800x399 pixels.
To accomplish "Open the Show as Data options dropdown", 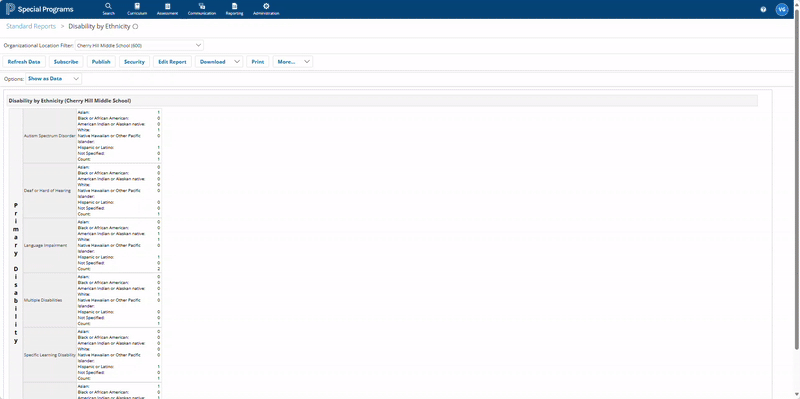I will pyautogui.click(x=54, y=79).
